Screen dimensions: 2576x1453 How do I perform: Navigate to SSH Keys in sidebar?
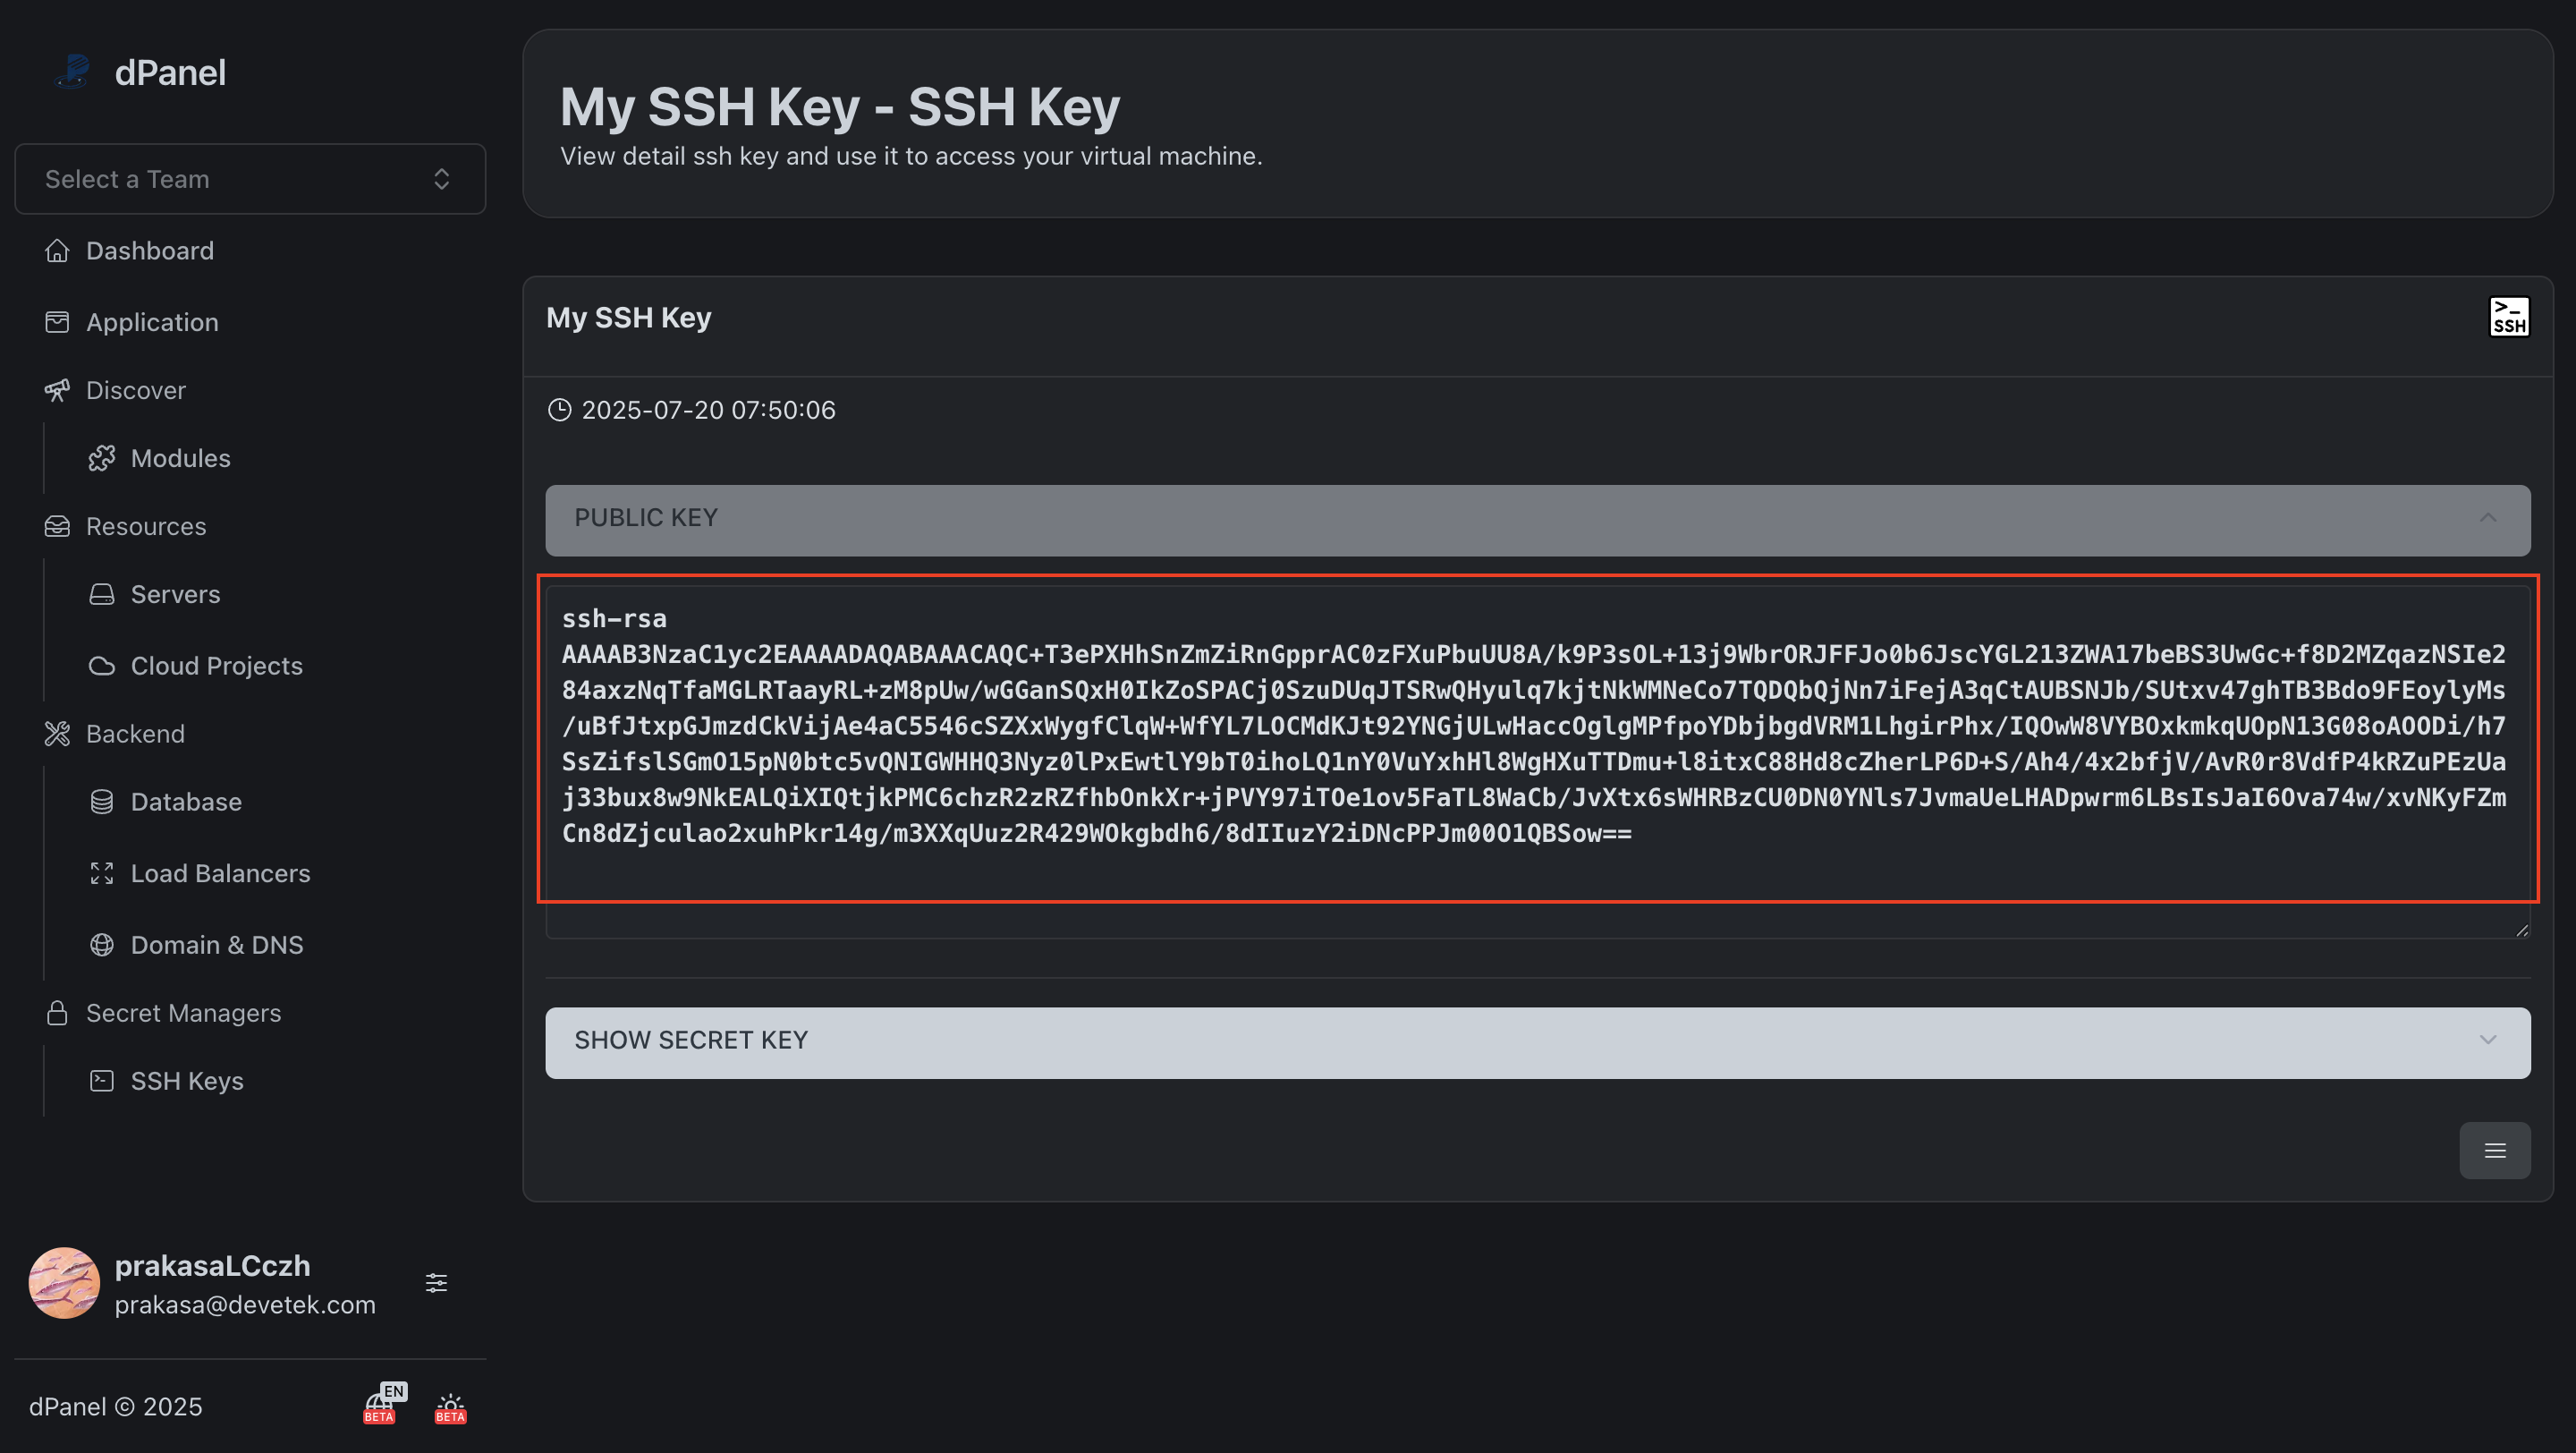(187, 1081)
